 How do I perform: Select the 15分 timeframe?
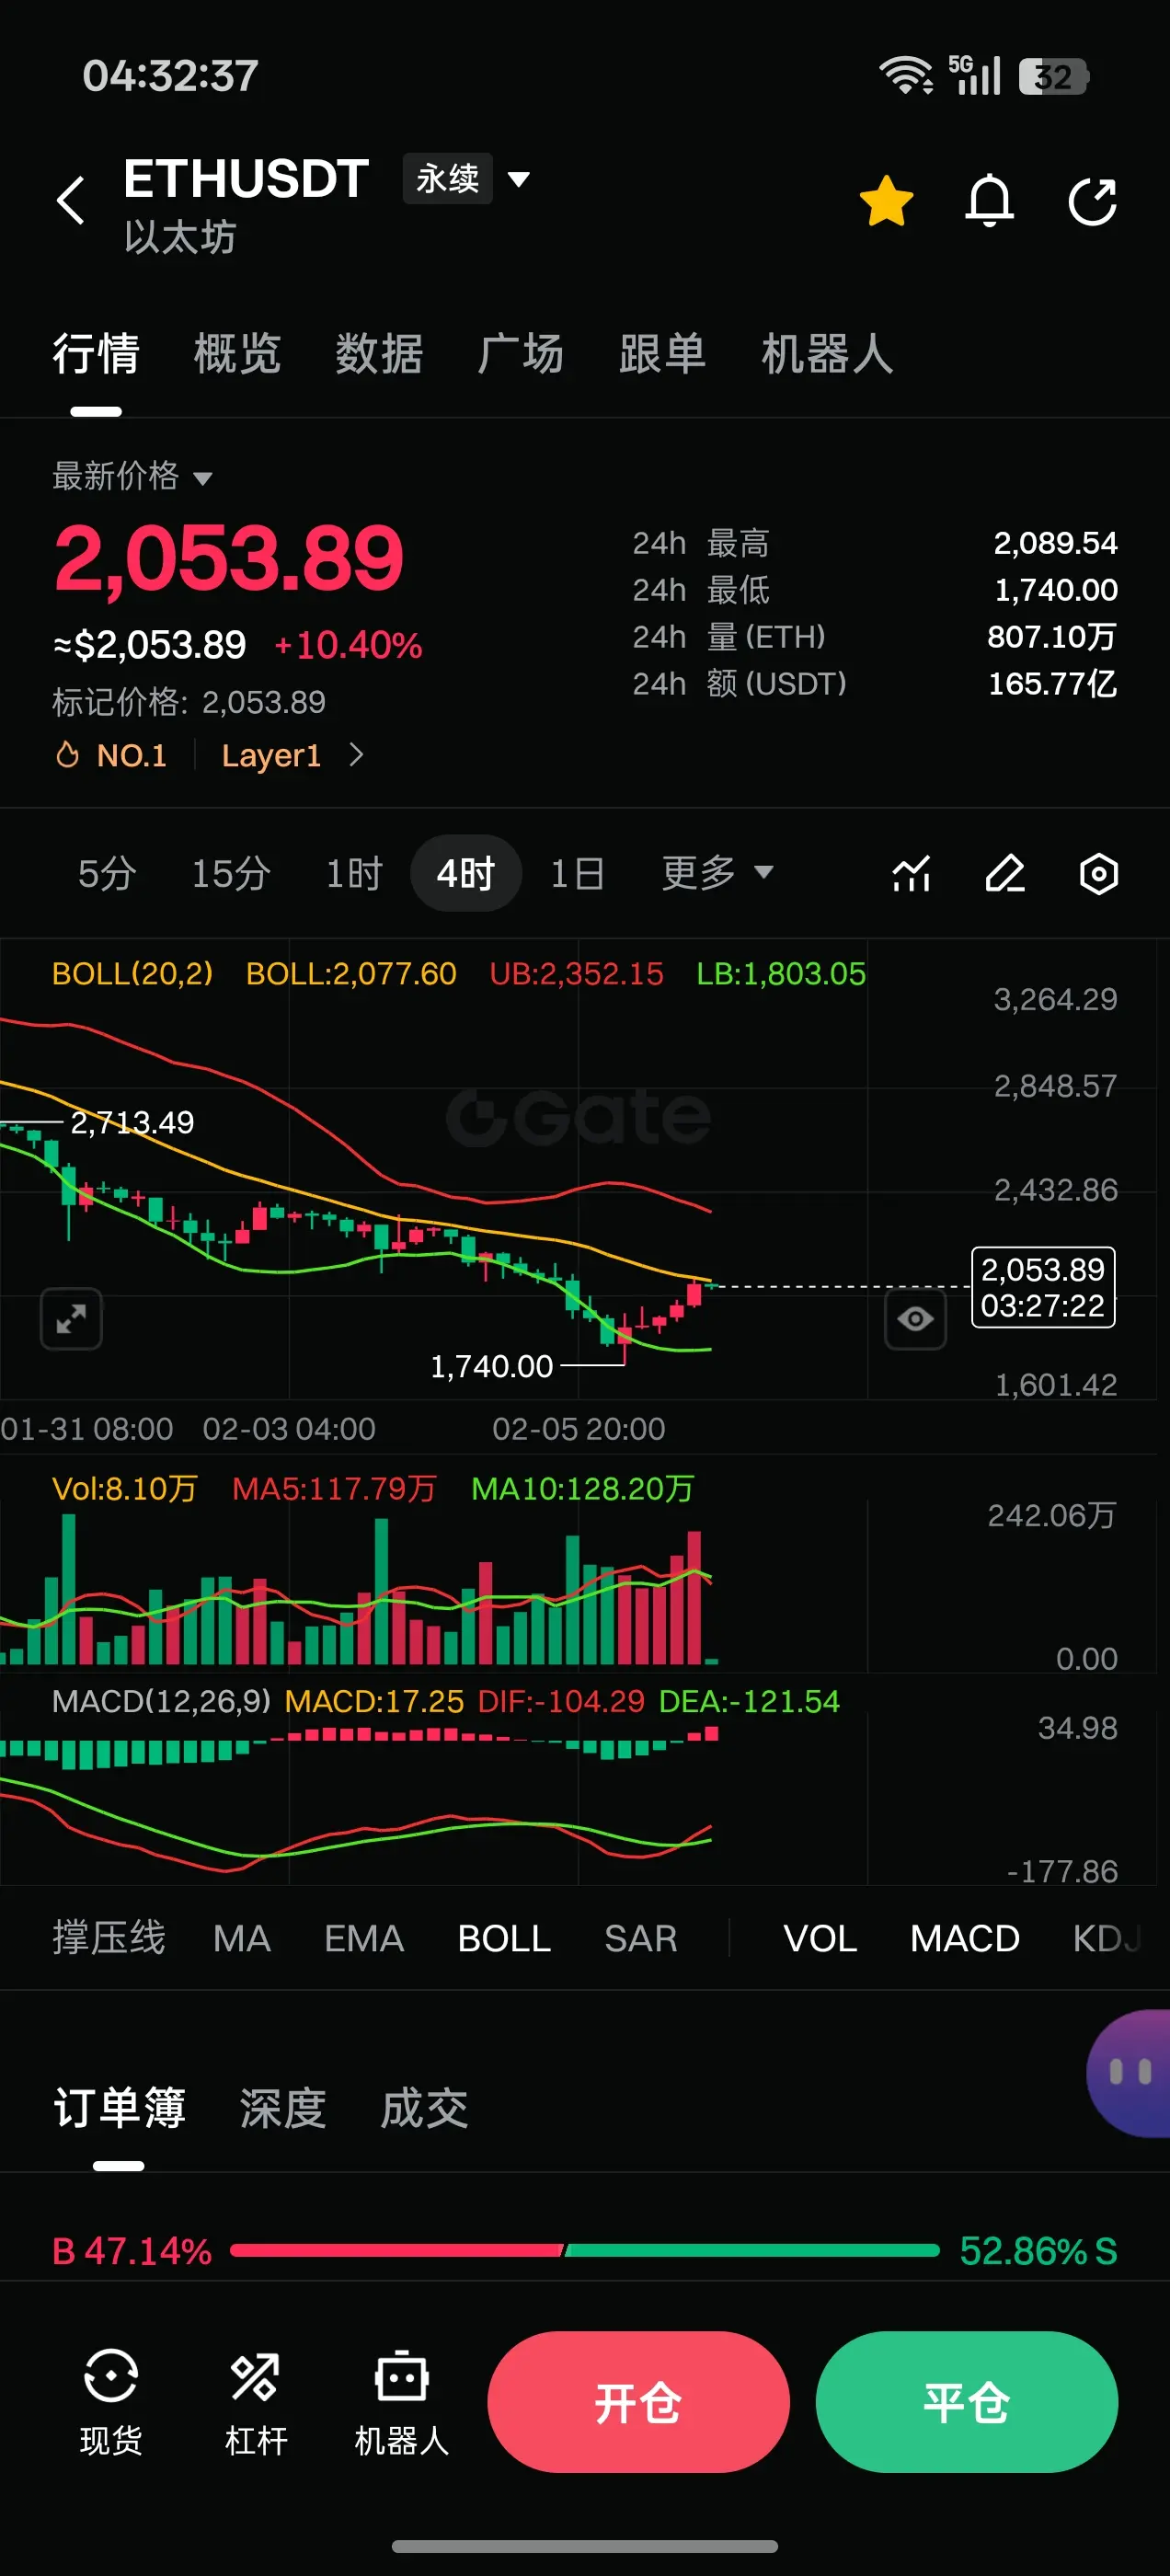(231, 874)
